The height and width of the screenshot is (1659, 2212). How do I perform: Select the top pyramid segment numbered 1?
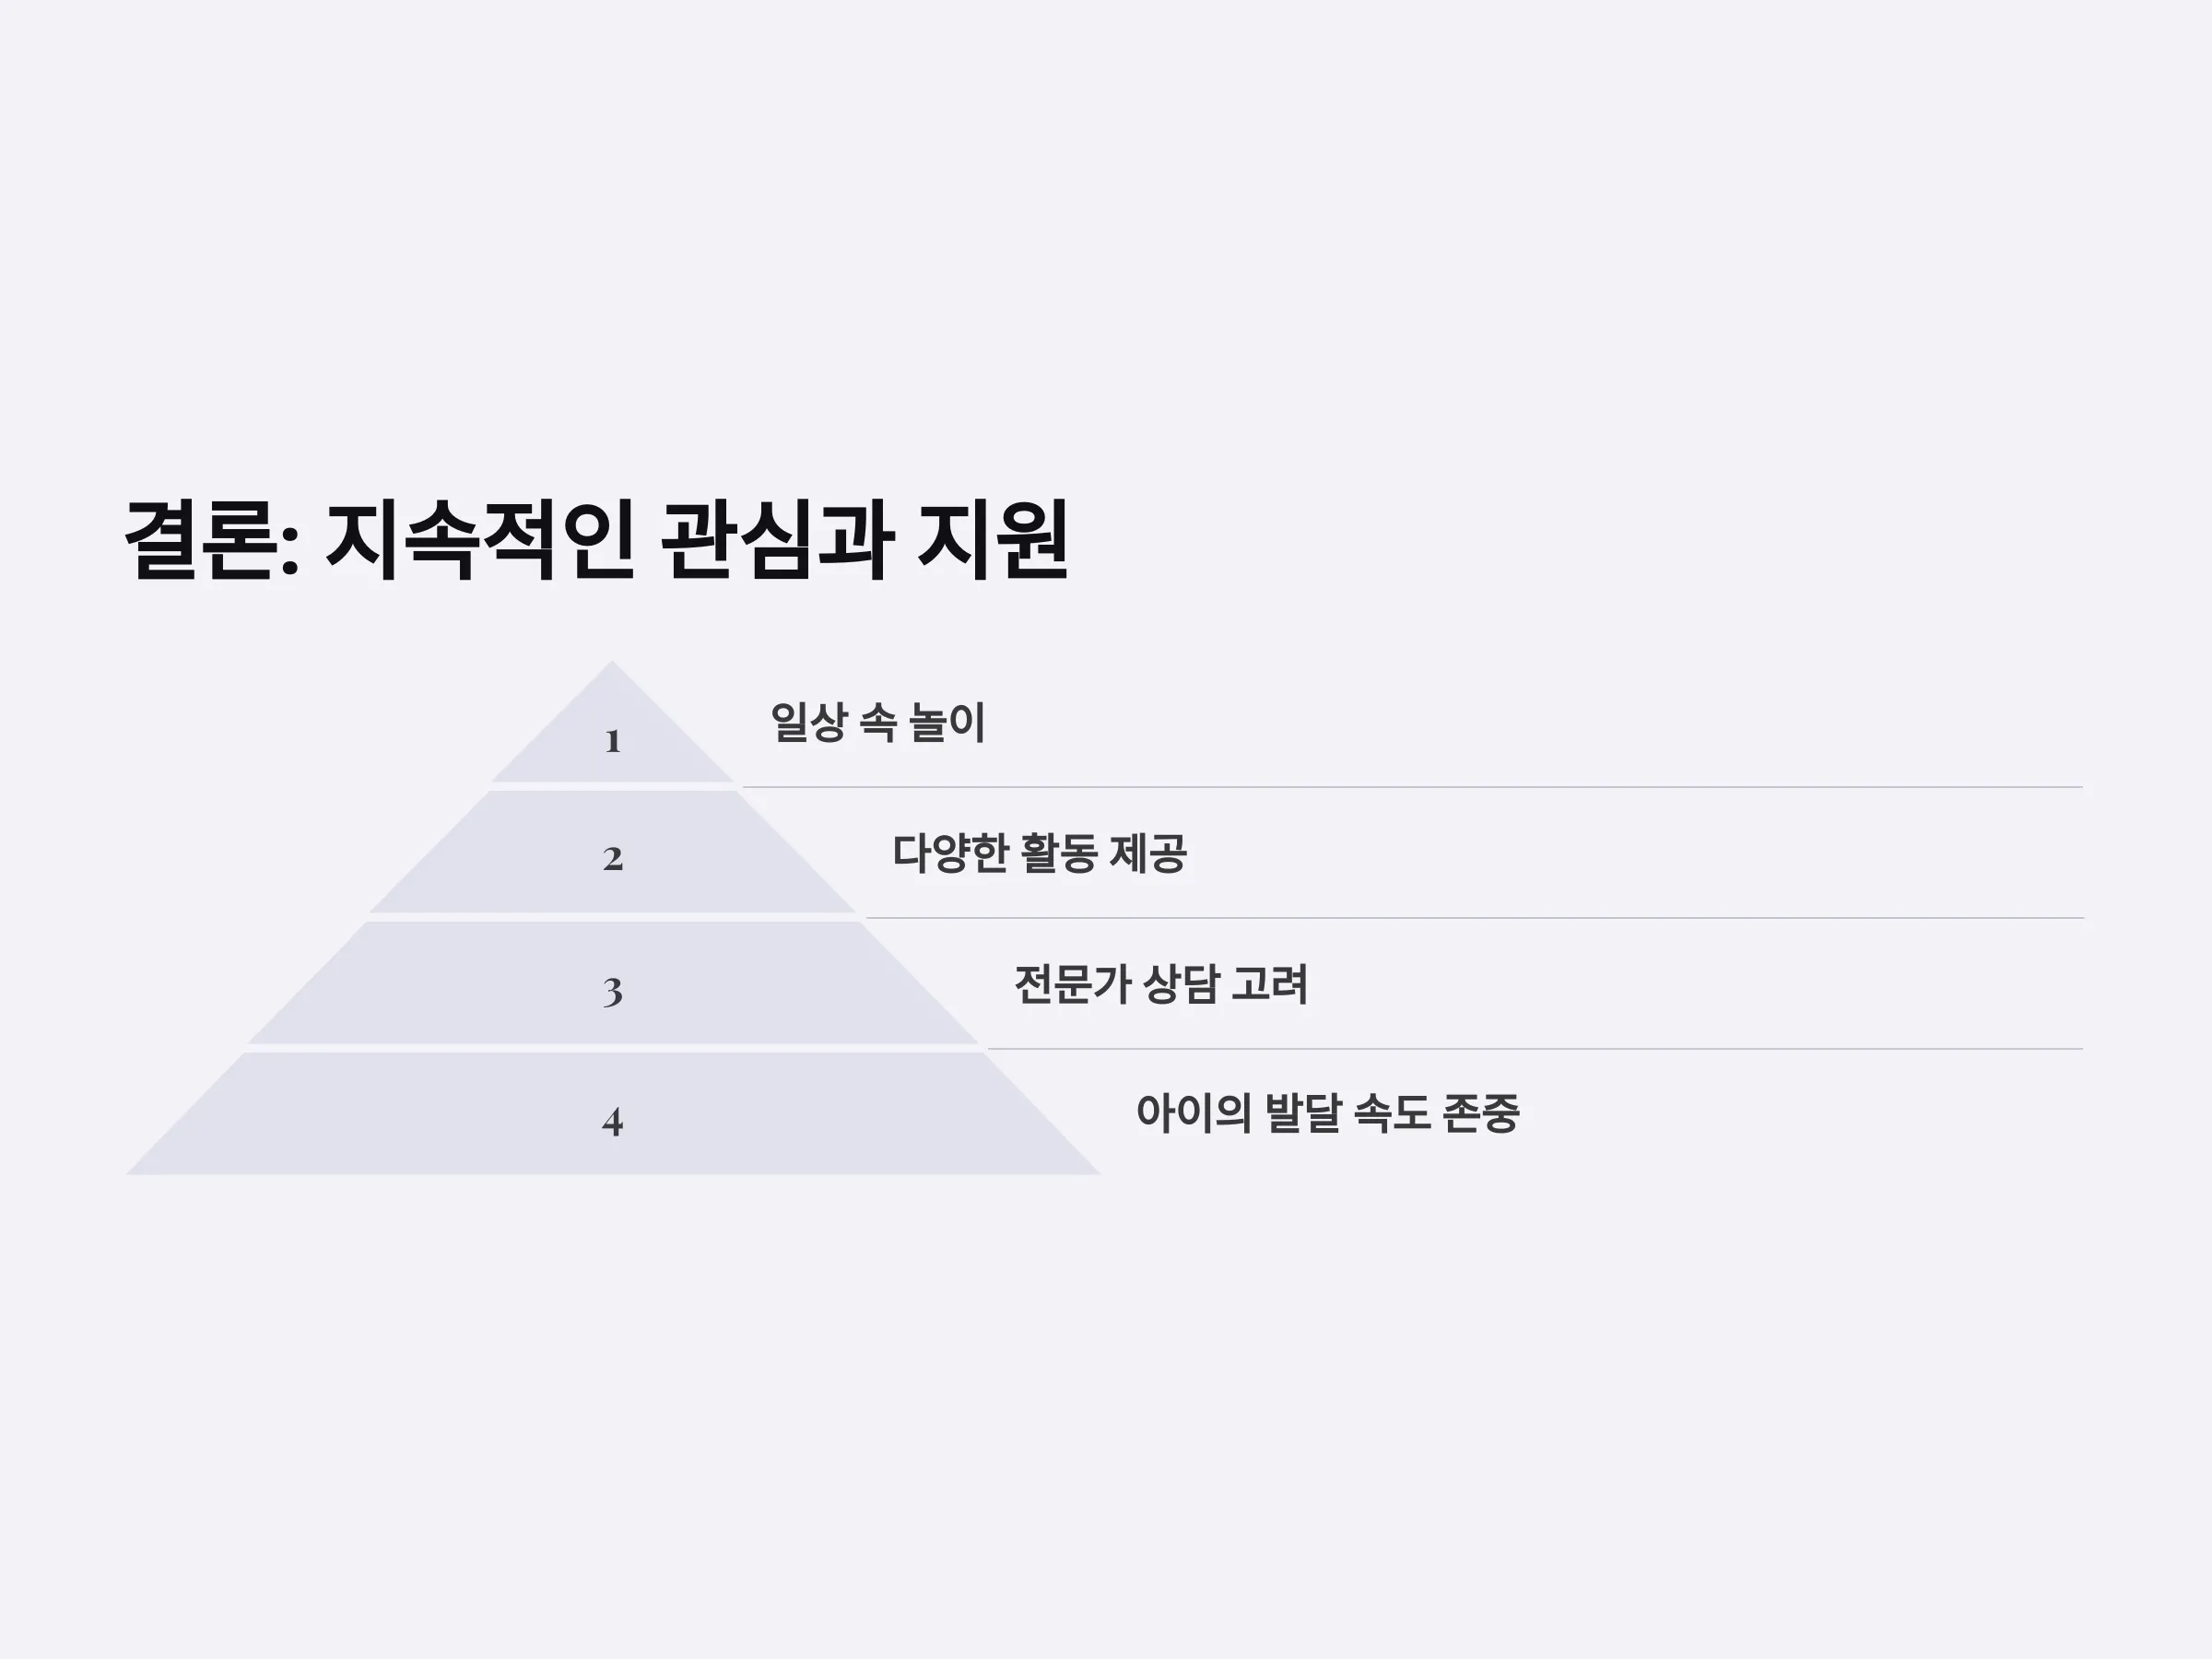coord(612,722)
